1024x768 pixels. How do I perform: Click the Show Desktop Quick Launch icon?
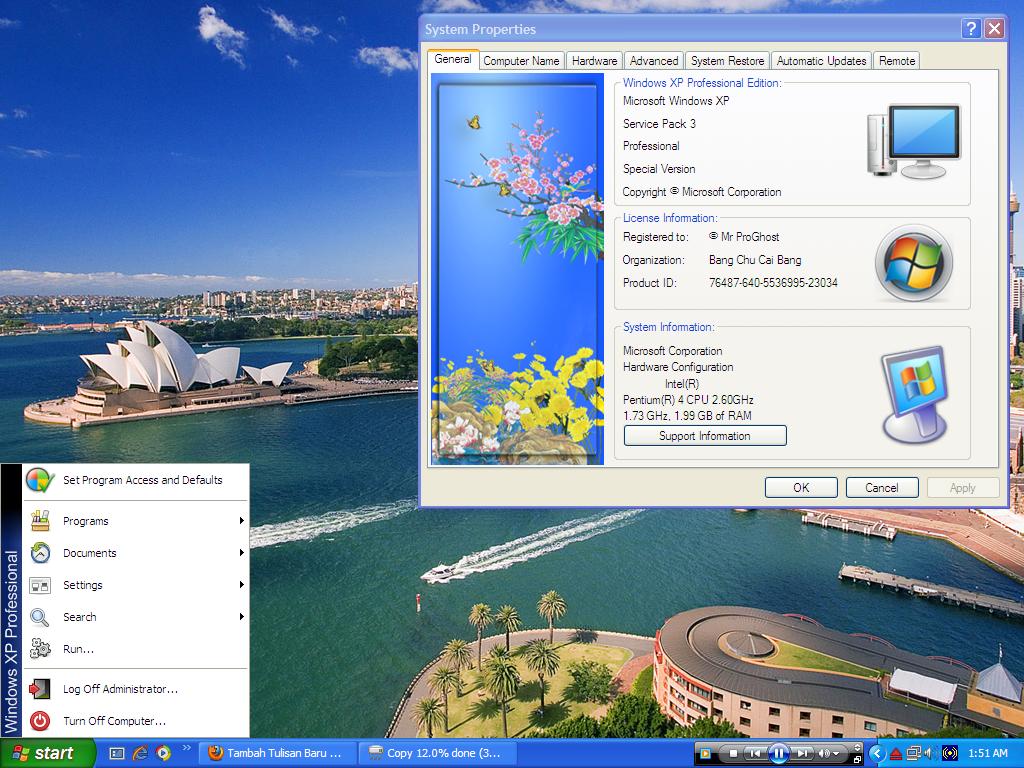117,753
